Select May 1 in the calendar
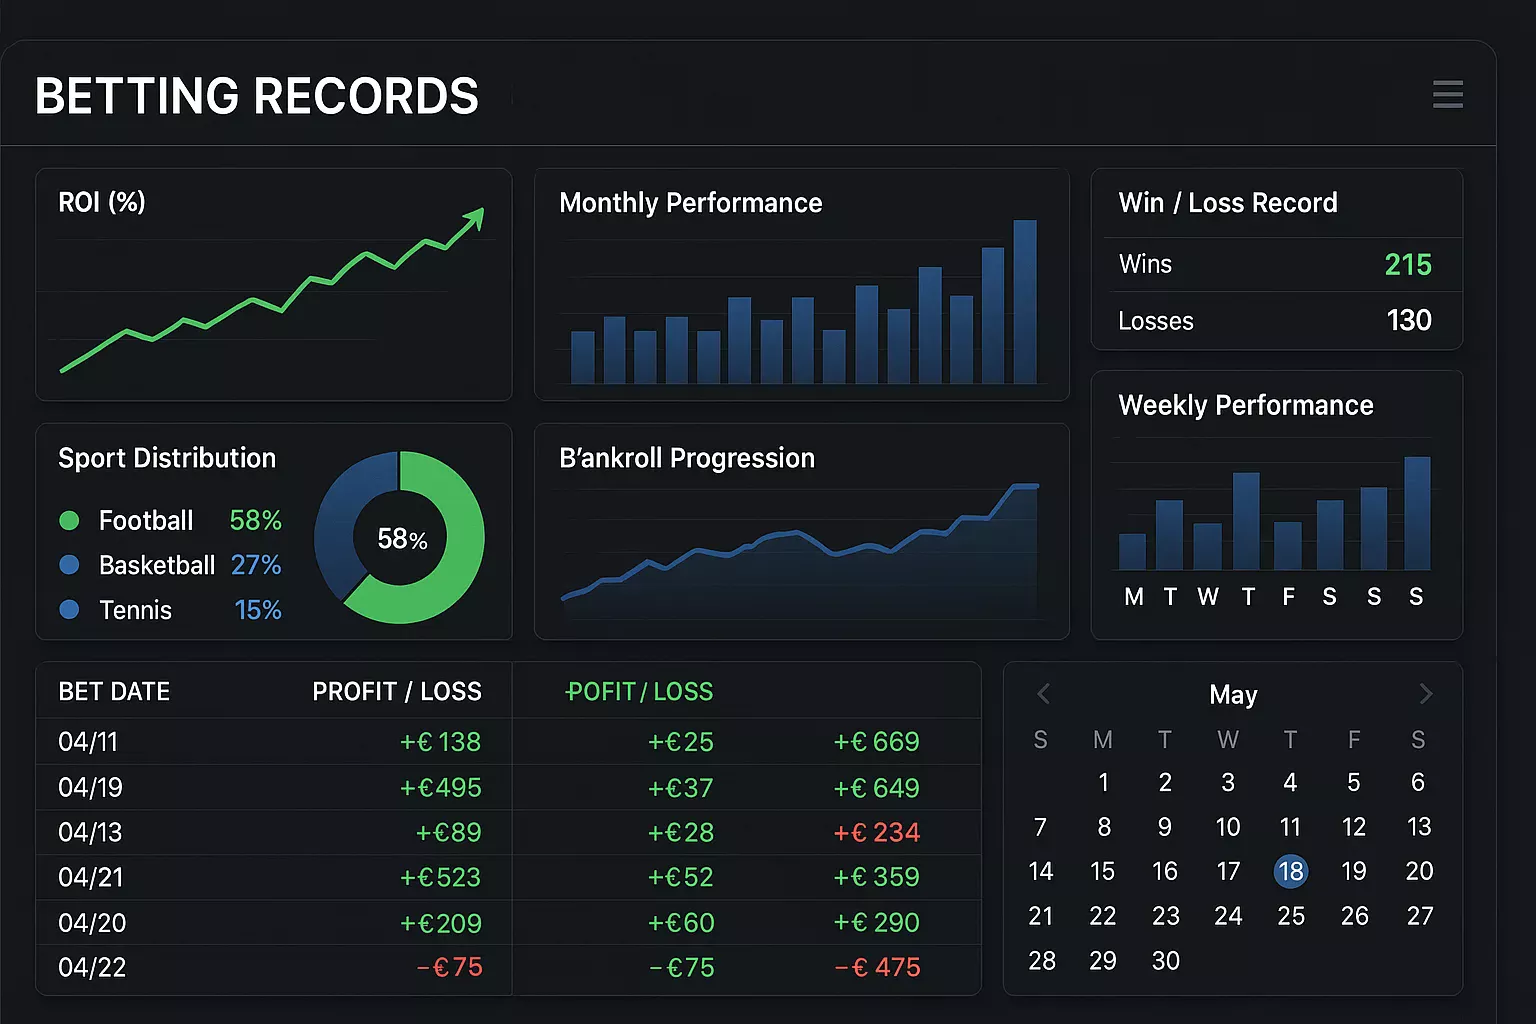The image size is (1536, 1024). point(1103,782)
